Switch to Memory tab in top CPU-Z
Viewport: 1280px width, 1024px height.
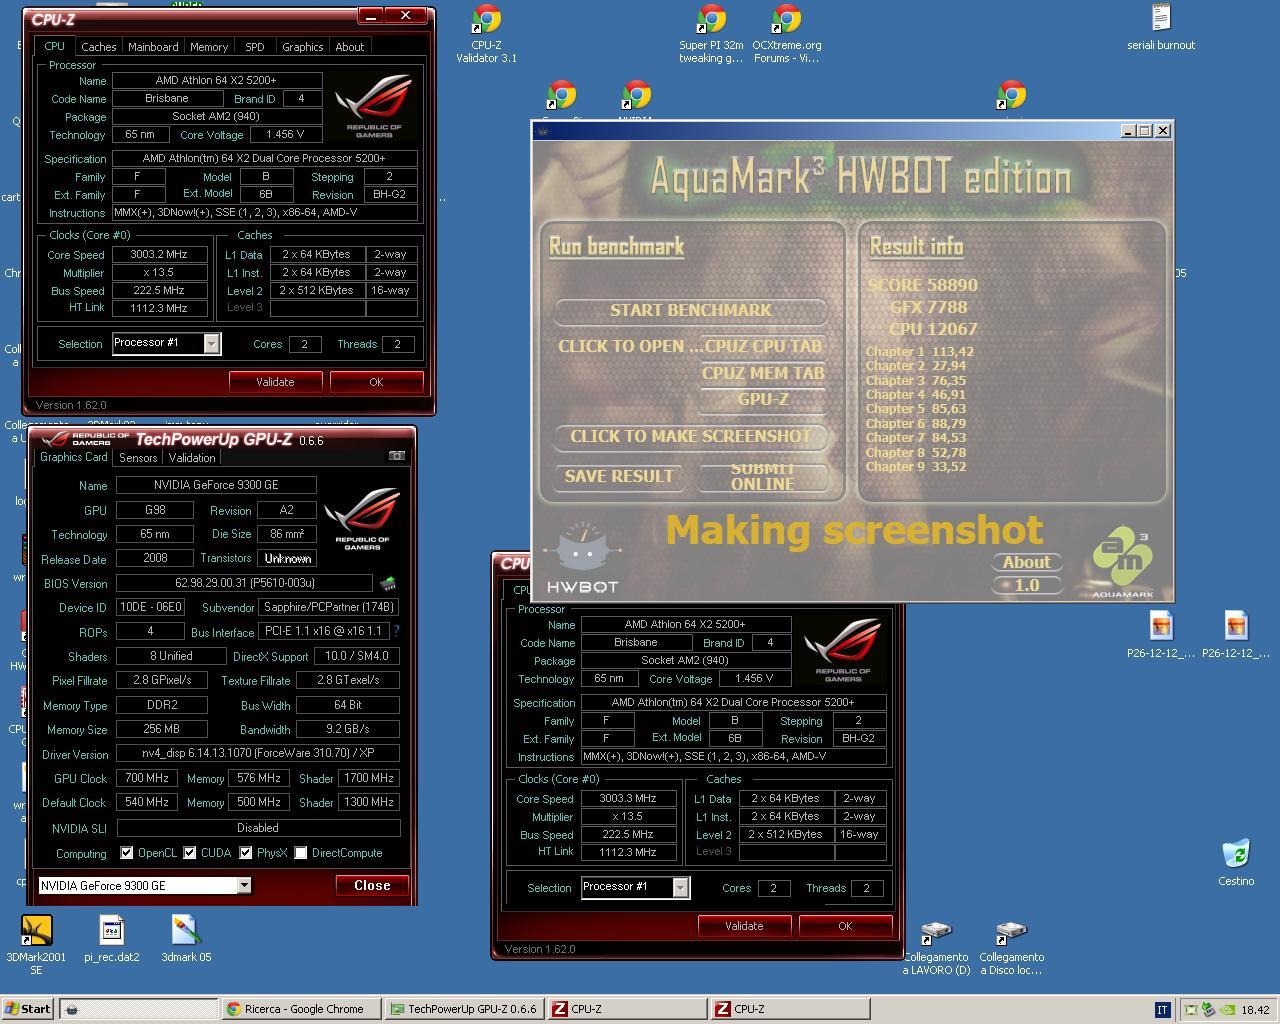[209, 47]
